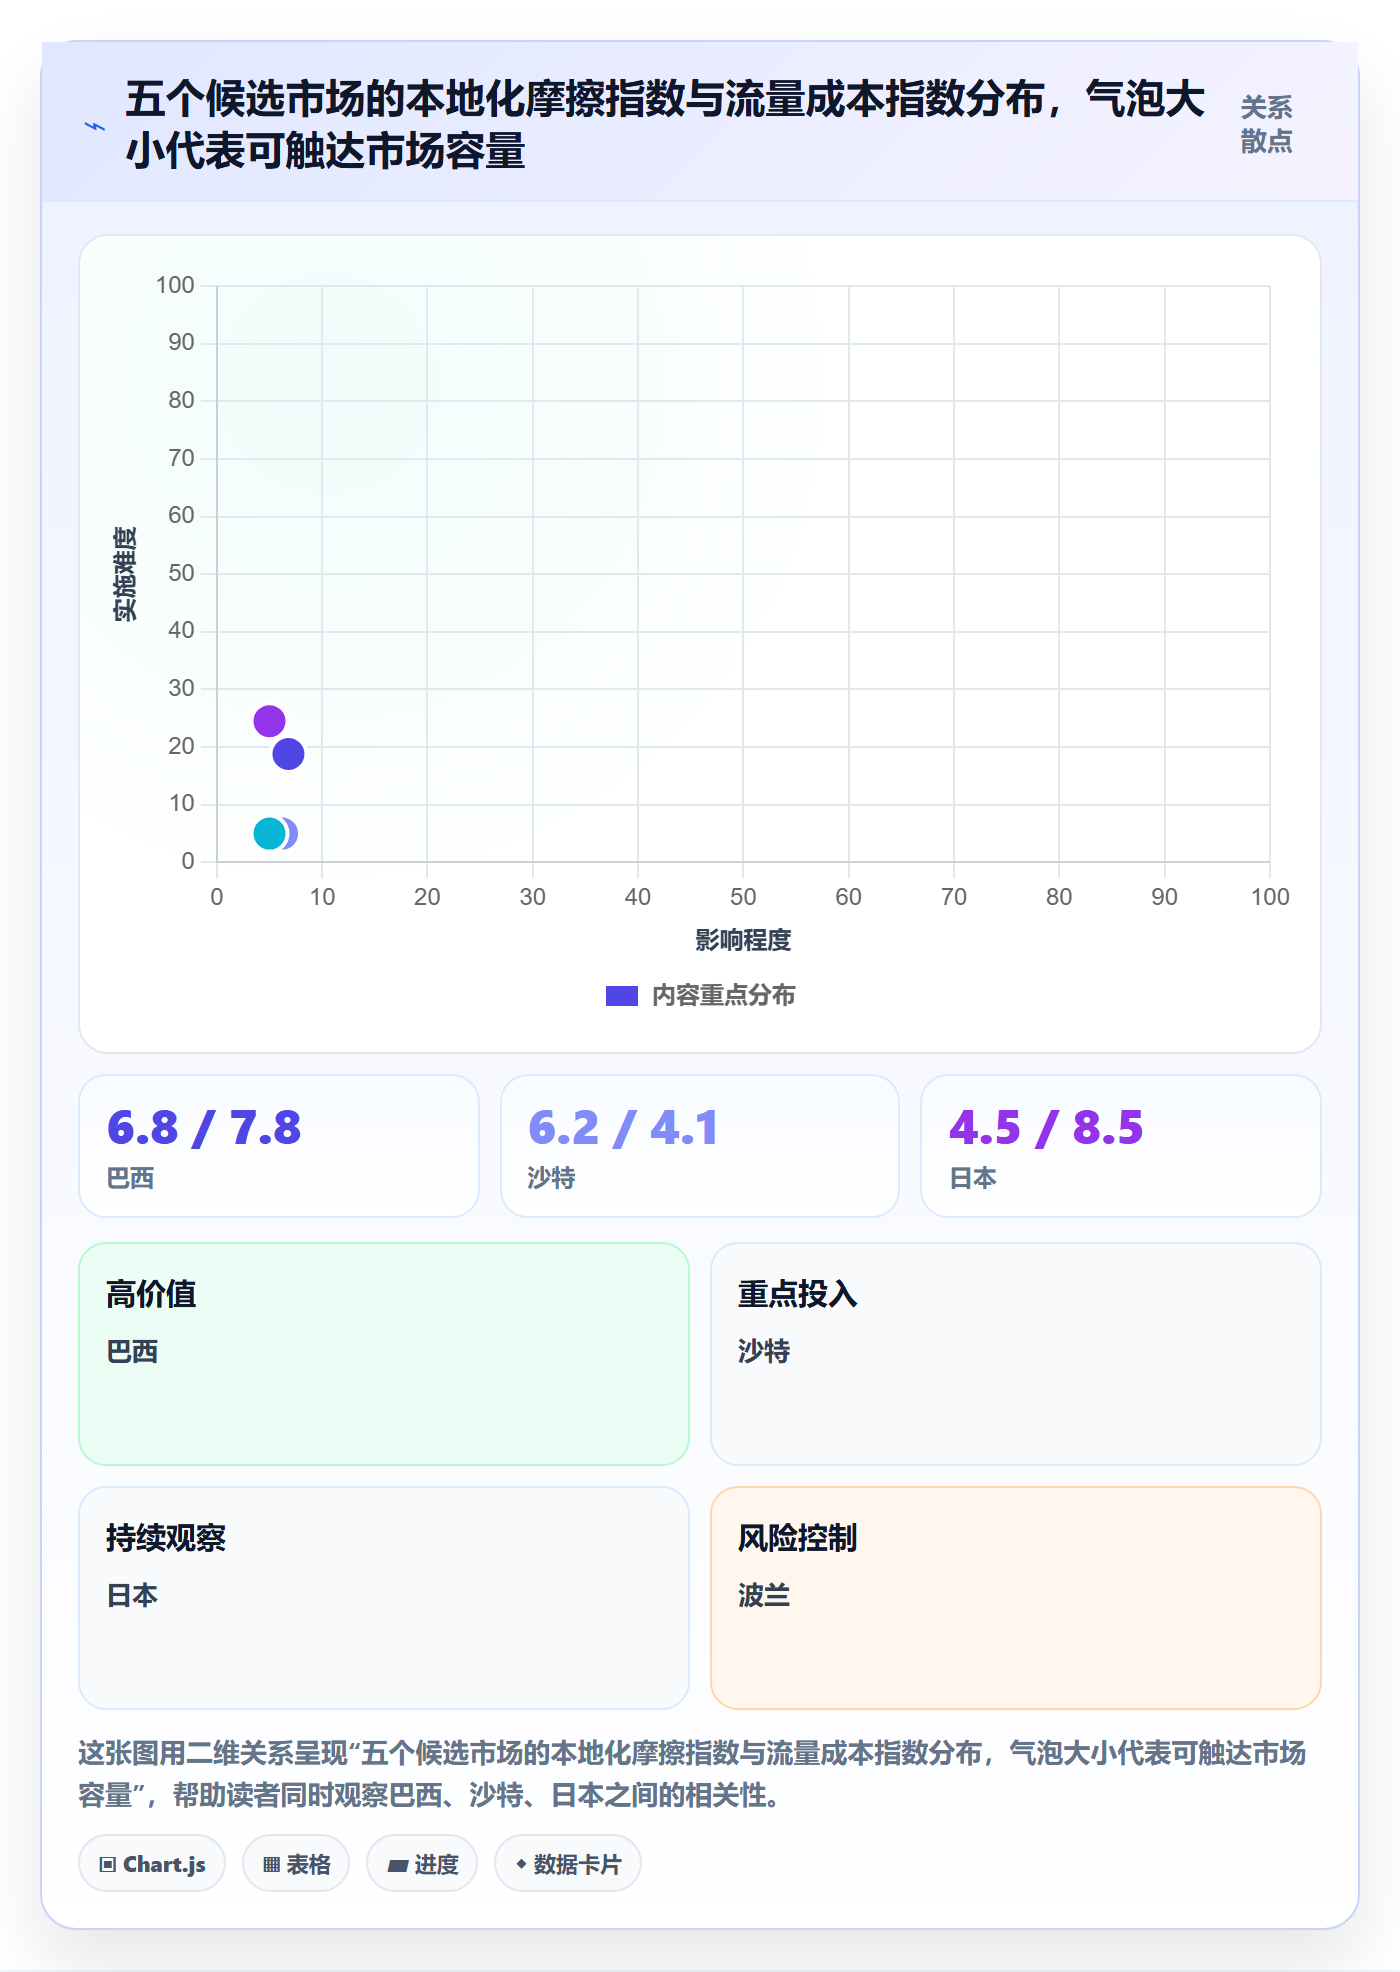Open the 重点投入 quadrant card

pyautogui.click(x=1016, y=1354)
